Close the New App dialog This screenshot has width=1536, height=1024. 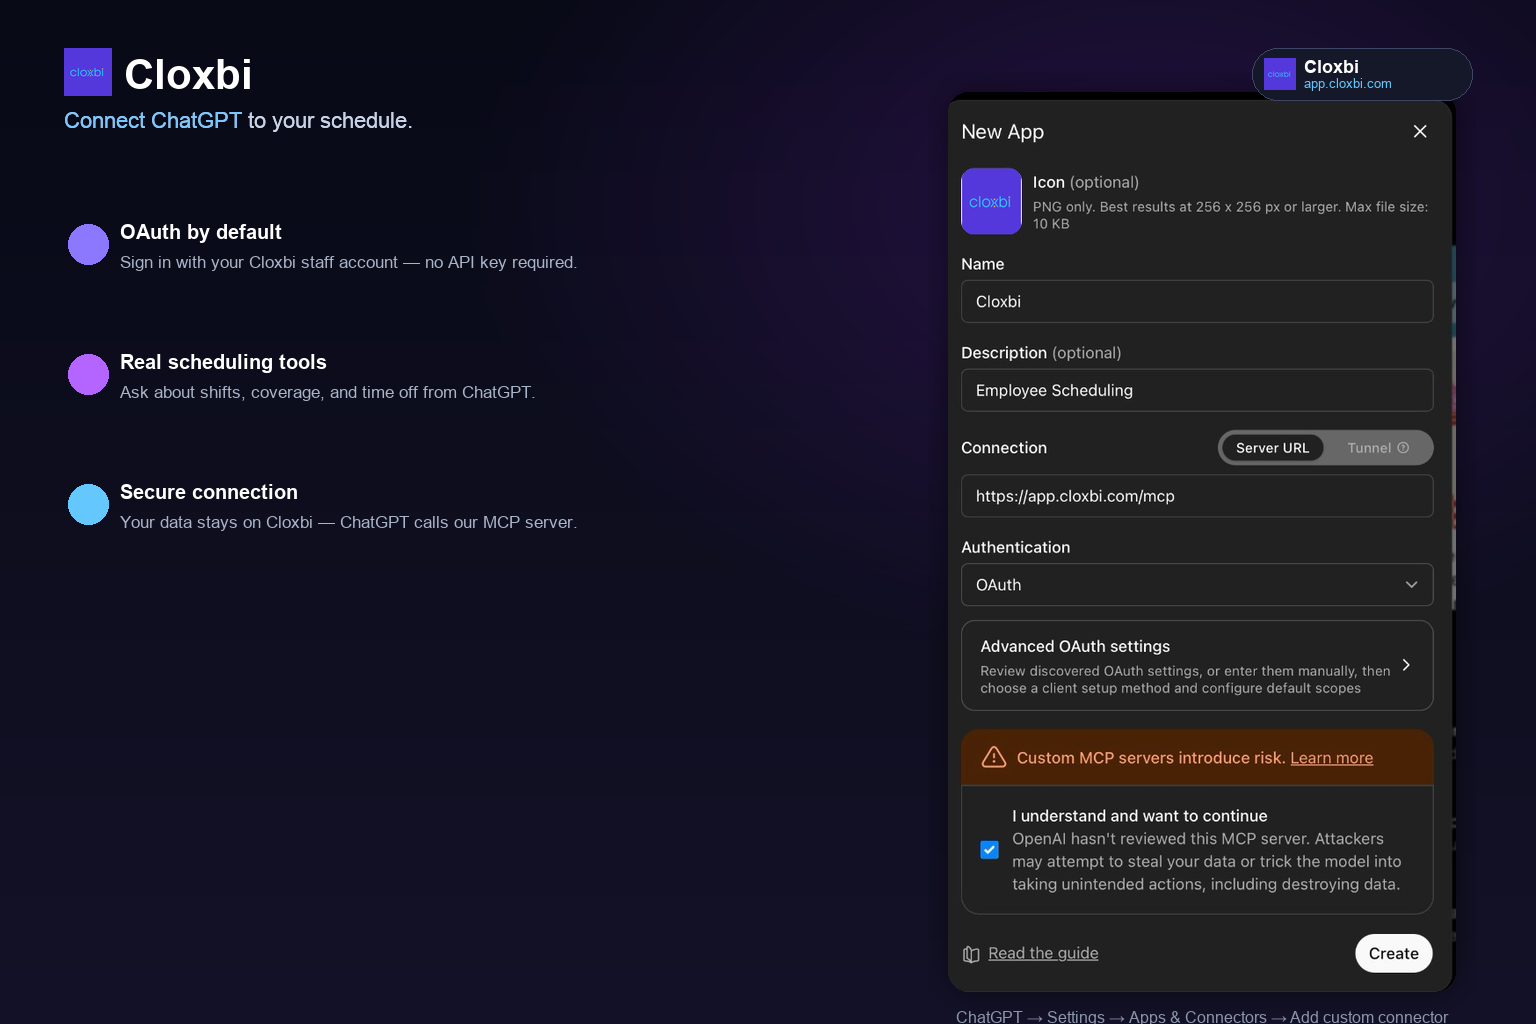[x=1420, y=131]
